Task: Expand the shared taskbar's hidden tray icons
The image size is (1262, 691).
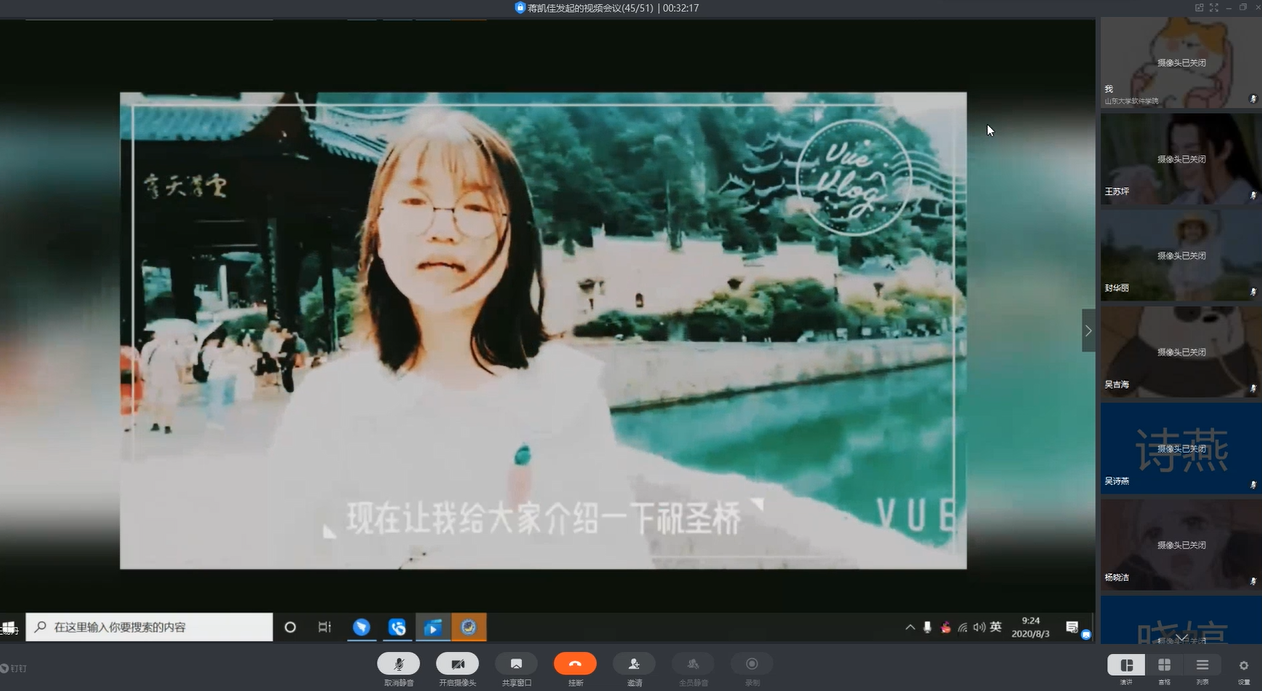Action: coord(909,627)
